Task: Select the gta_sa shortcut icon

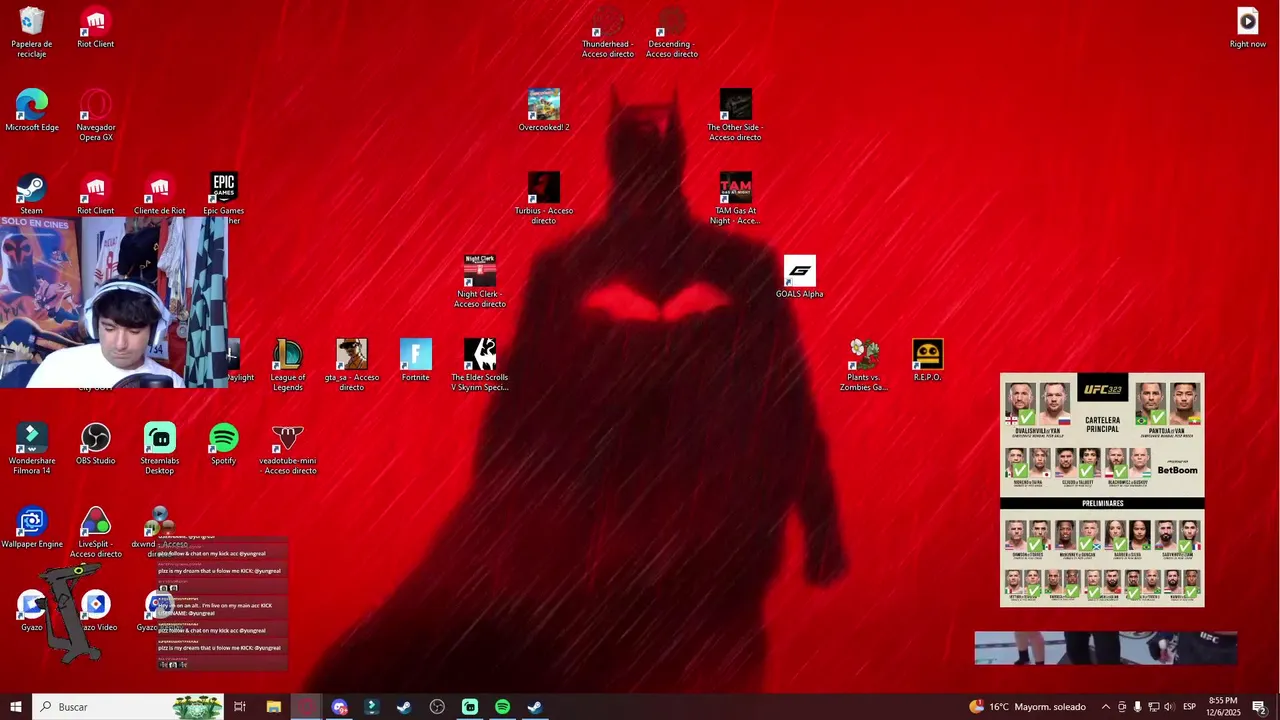Action: point(352,365)
